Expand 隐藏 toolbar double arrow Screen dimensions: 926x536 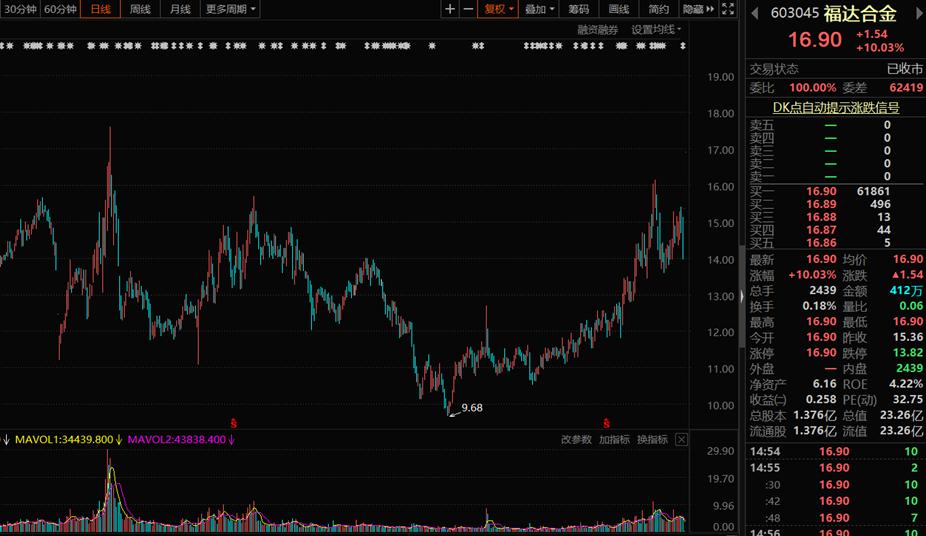tap(699, 9)
